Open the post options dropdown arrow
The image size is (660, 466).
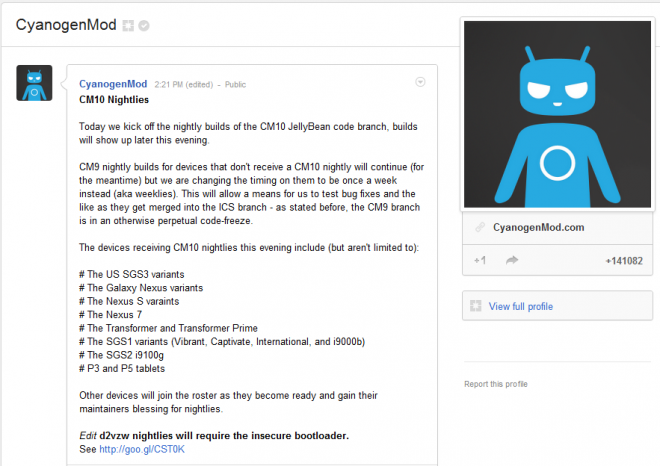coord(420,82)
